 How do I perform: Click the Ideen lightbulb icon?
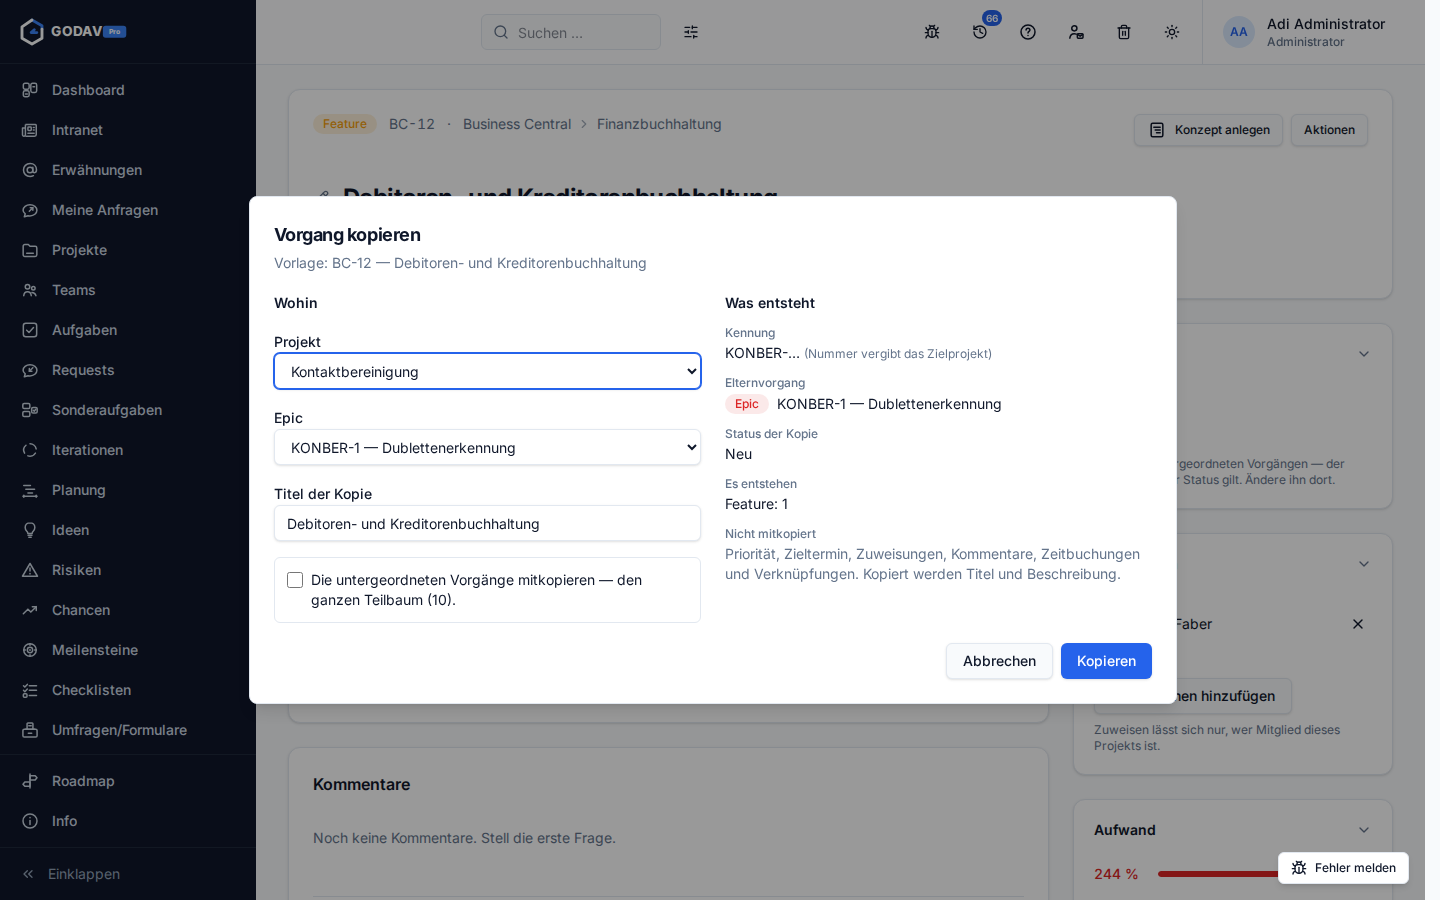point(30,530)
